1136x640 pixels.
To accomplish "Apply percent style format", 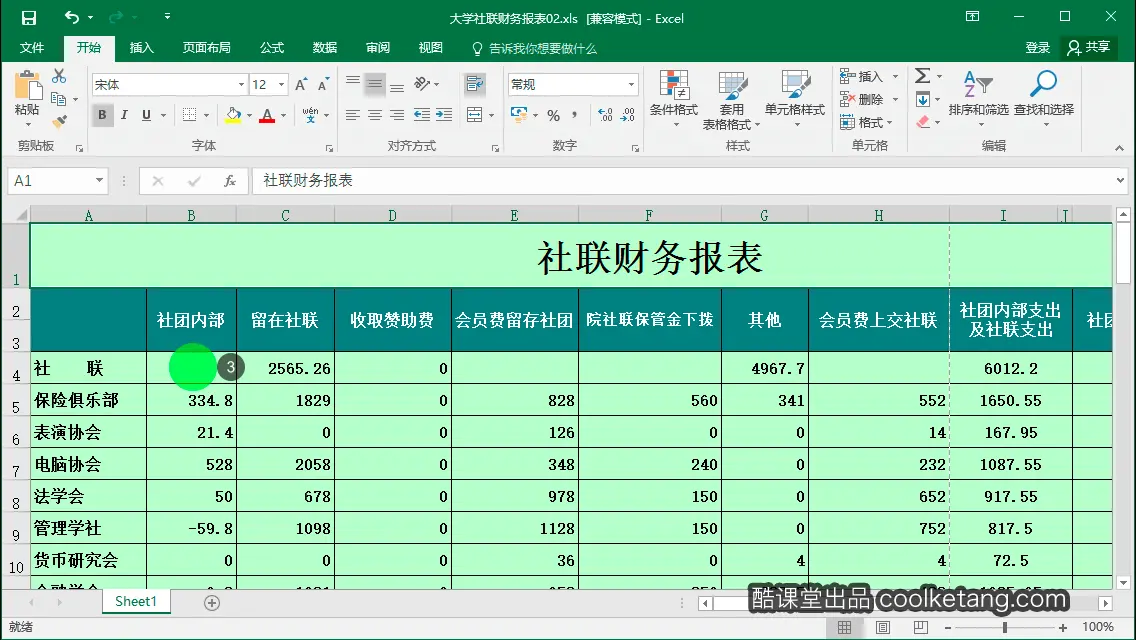I will click(x=554, y=115).
